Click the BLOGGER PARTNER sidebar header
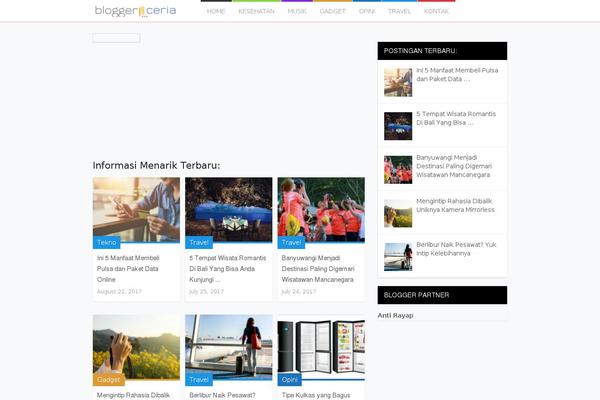 coord(442,295)
